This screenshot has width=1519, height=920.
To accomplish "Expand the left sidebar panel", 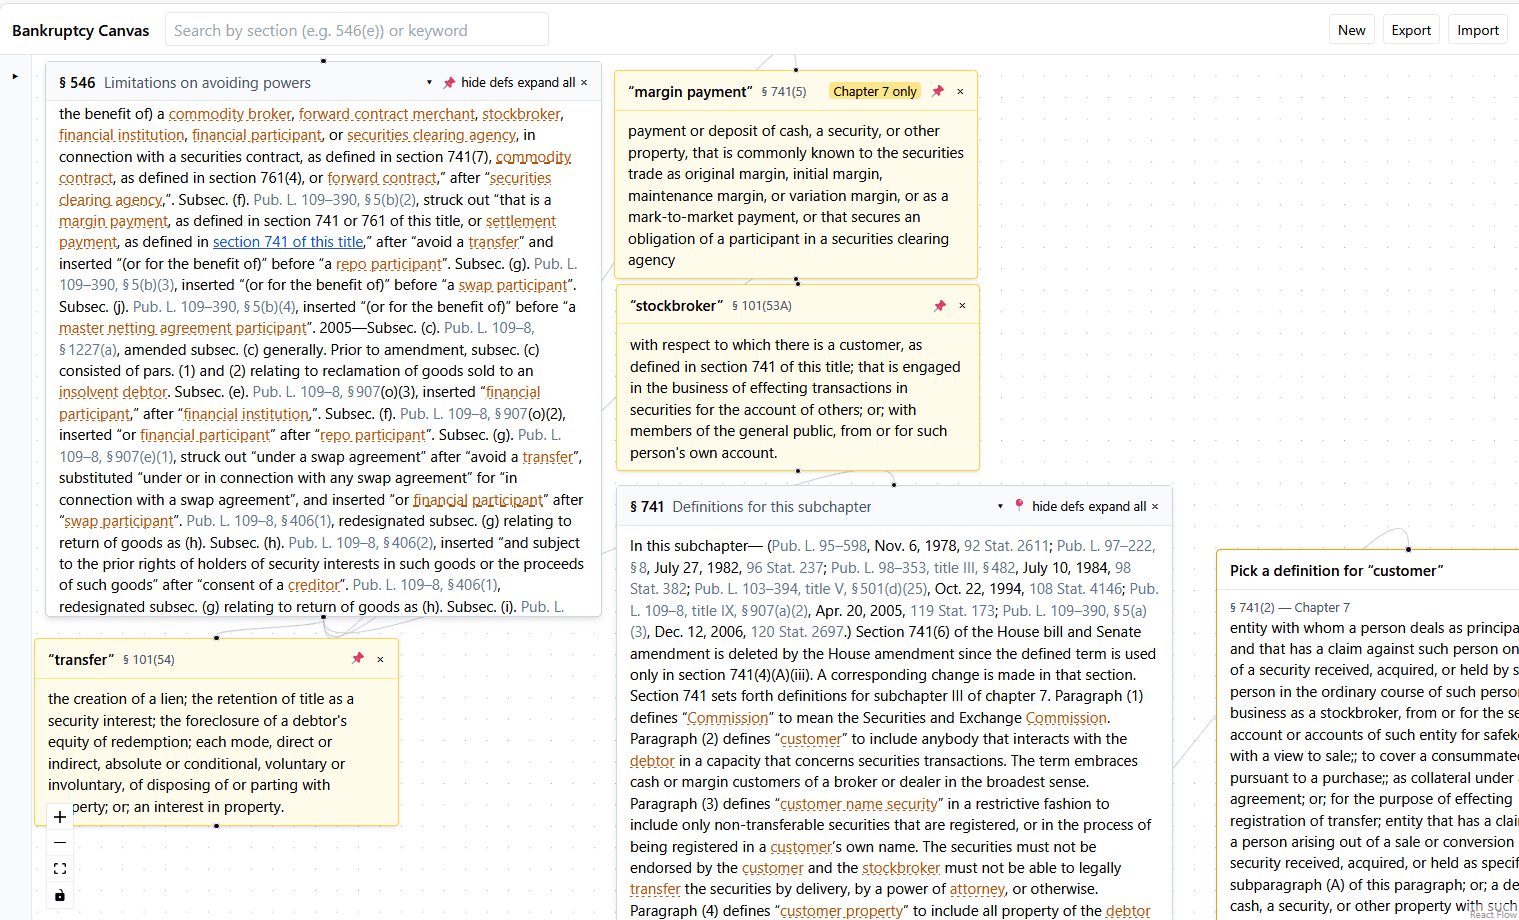I will tap(15, 76).
